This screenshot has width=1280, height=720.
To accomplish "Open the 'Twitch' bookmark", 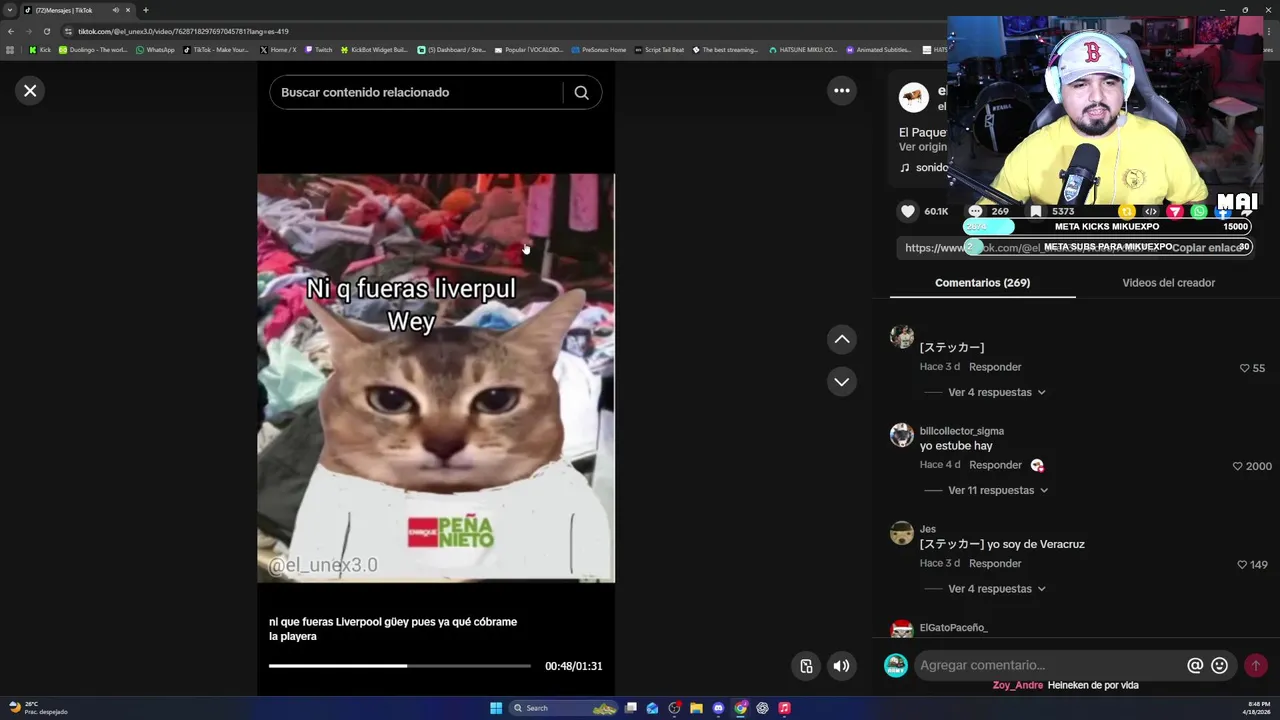I will pos(318,50).
